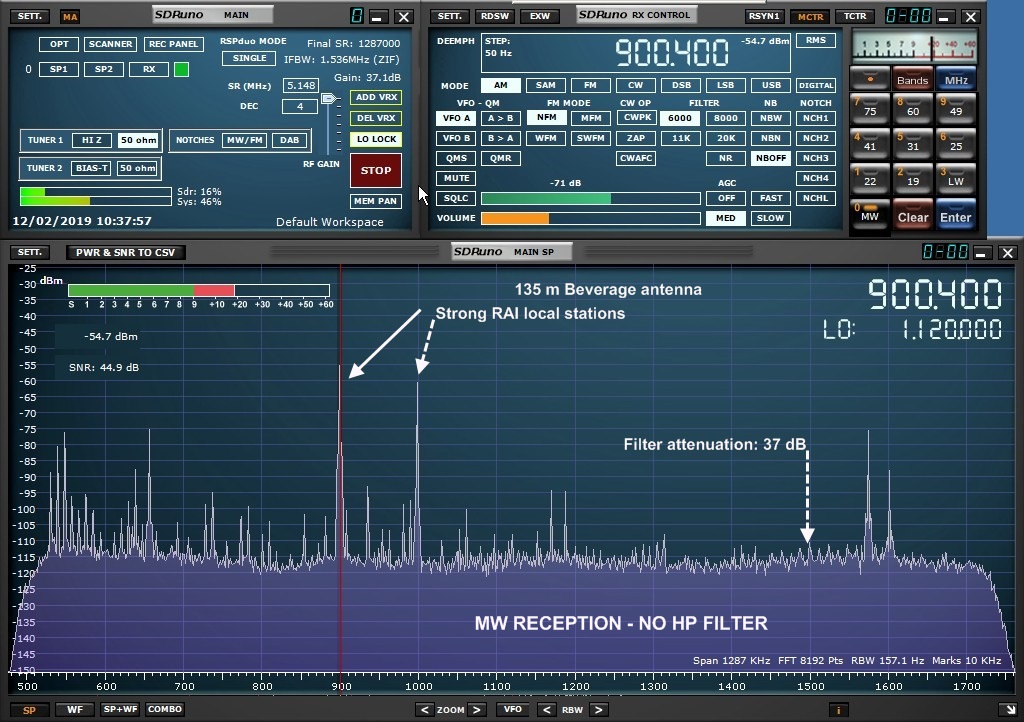Open the Bands keypad button
Screen dimensions: 1024x722
(x=912, y=79)
